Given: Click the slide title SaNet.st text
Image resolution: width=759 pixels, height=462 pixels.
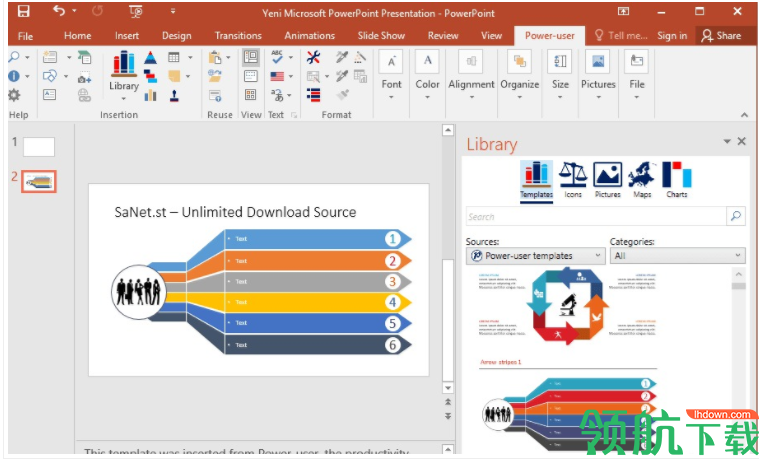Looking at the screenshot, I should click(x=235, y=212).
